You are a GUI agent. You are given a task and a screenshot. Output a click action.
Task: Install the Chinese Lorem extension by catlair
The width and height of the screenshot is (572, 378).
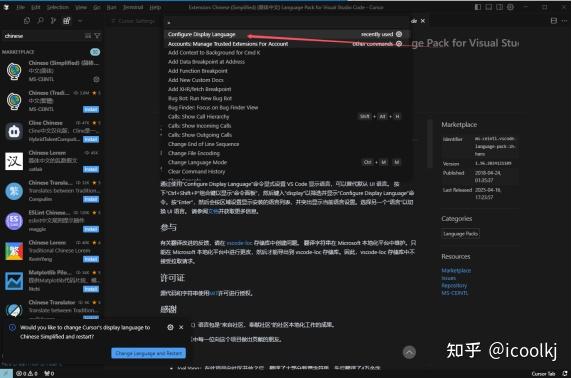[91, 169]
